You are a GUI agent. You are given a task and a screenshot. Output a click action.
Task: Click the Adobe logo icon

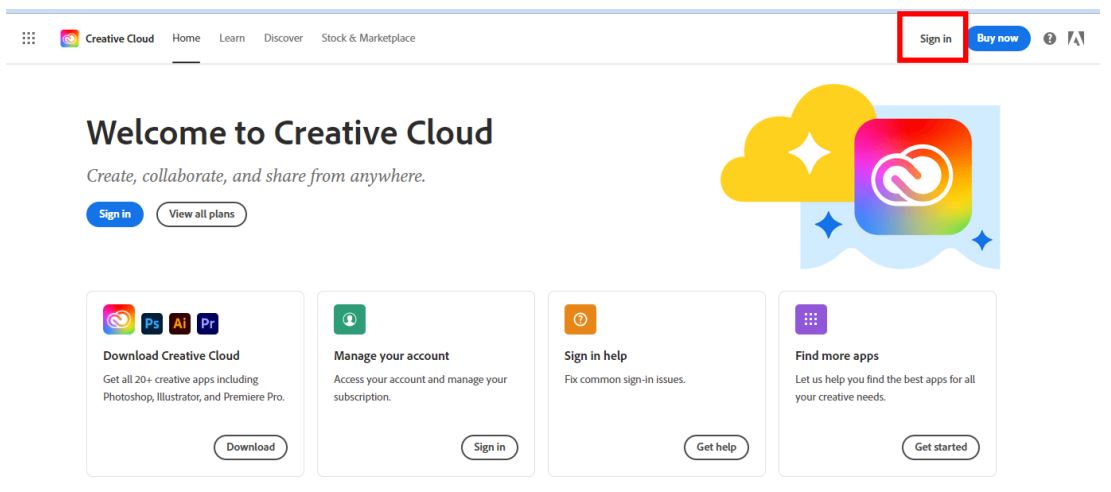coord(1076,39)
